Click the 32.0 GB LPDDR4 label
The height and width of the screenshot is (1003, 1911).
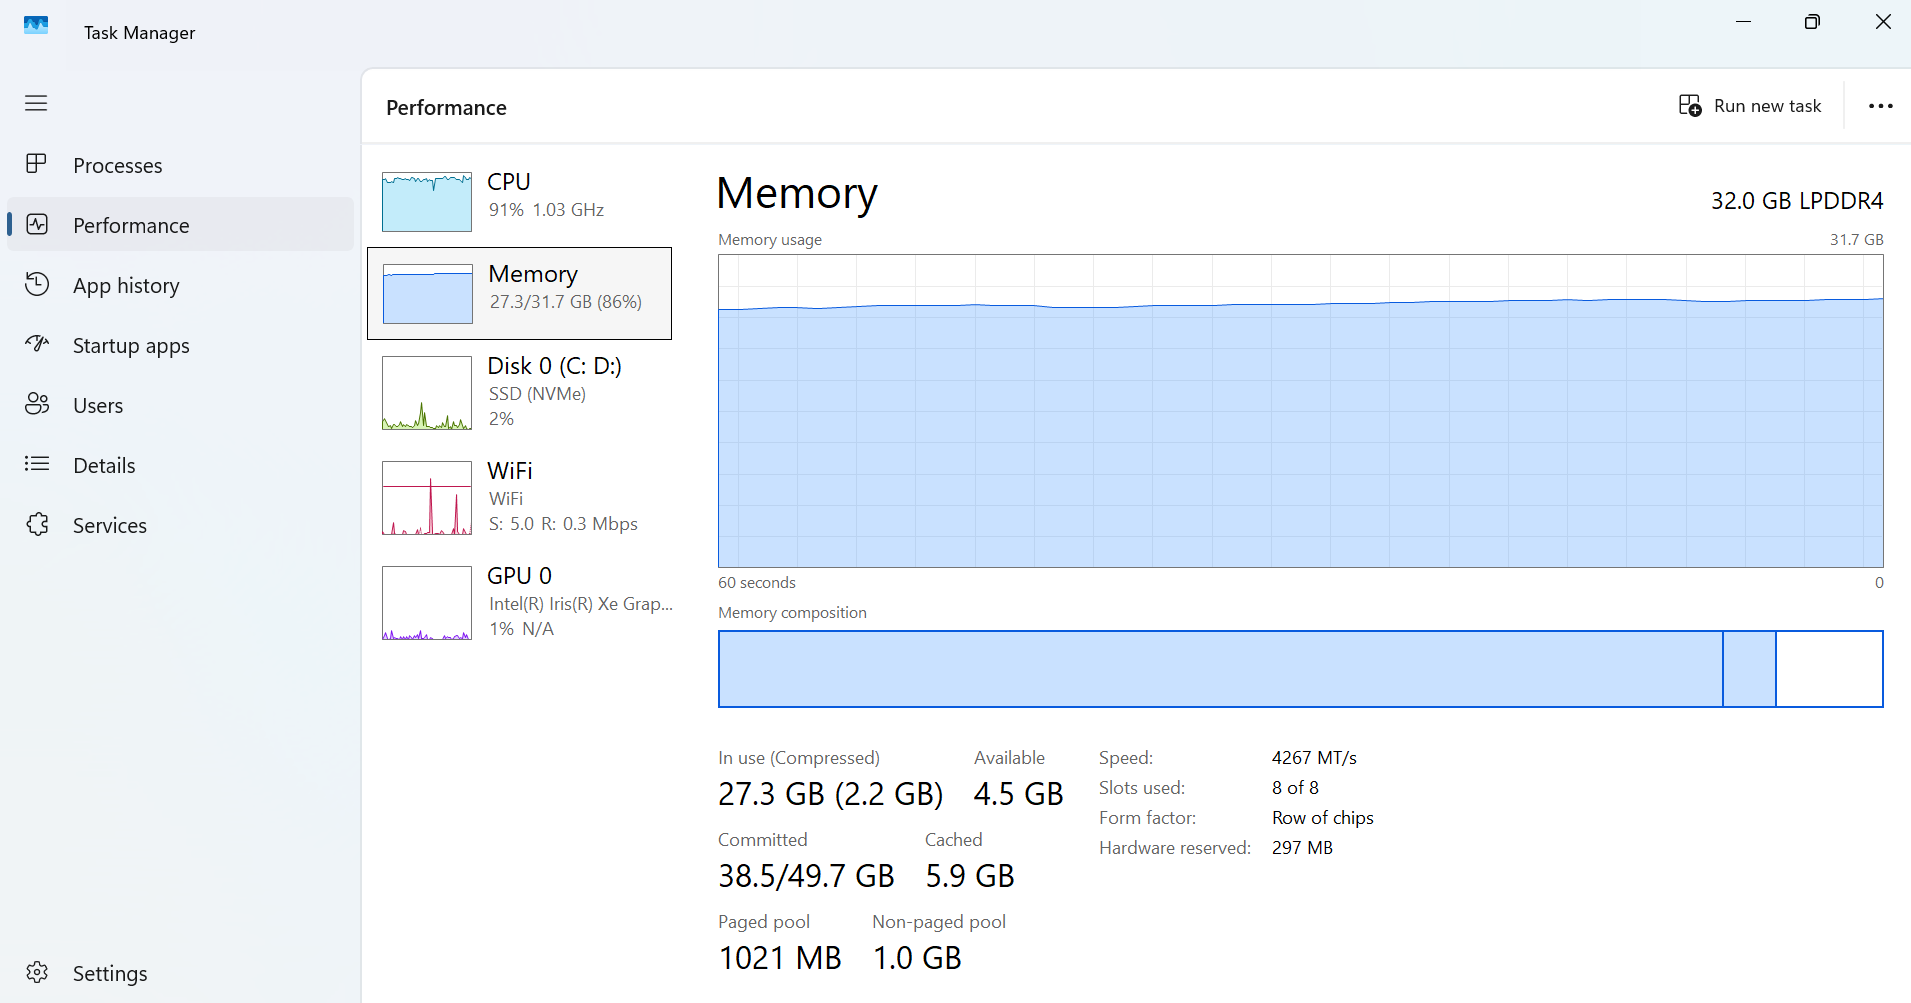(x=1797, y=201)
